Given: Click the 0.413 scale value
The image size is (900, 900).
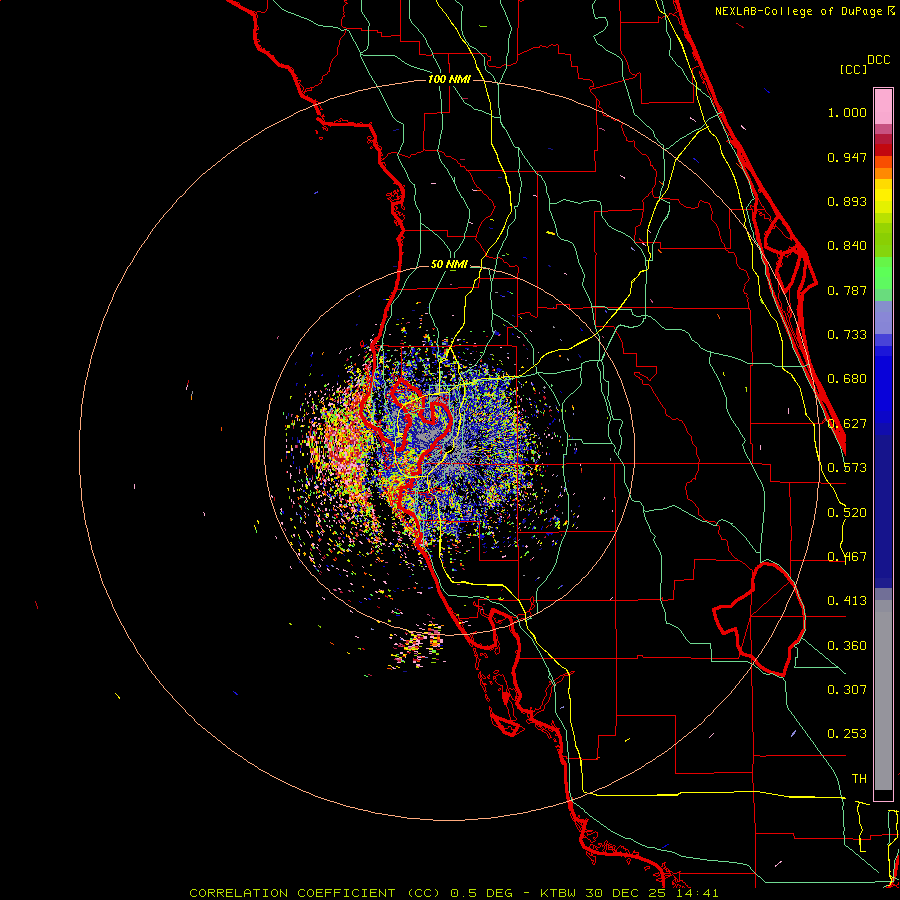Looking at the screenshot, I should click(x=847, y=601).
